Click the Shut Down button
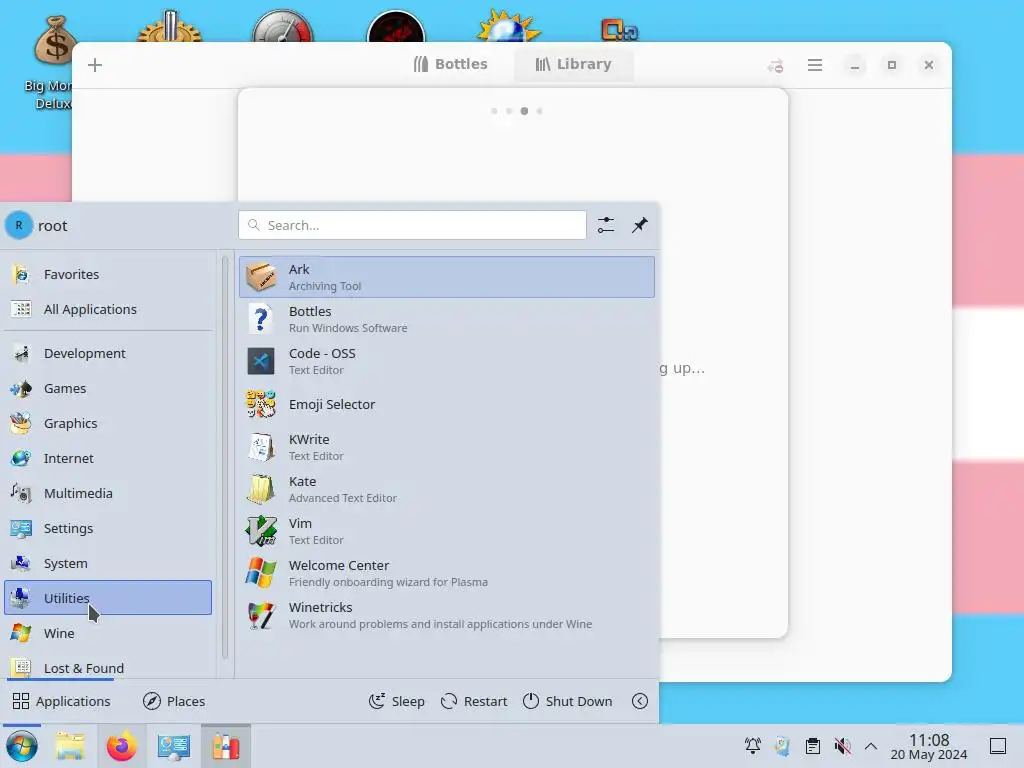 (568, 701)
